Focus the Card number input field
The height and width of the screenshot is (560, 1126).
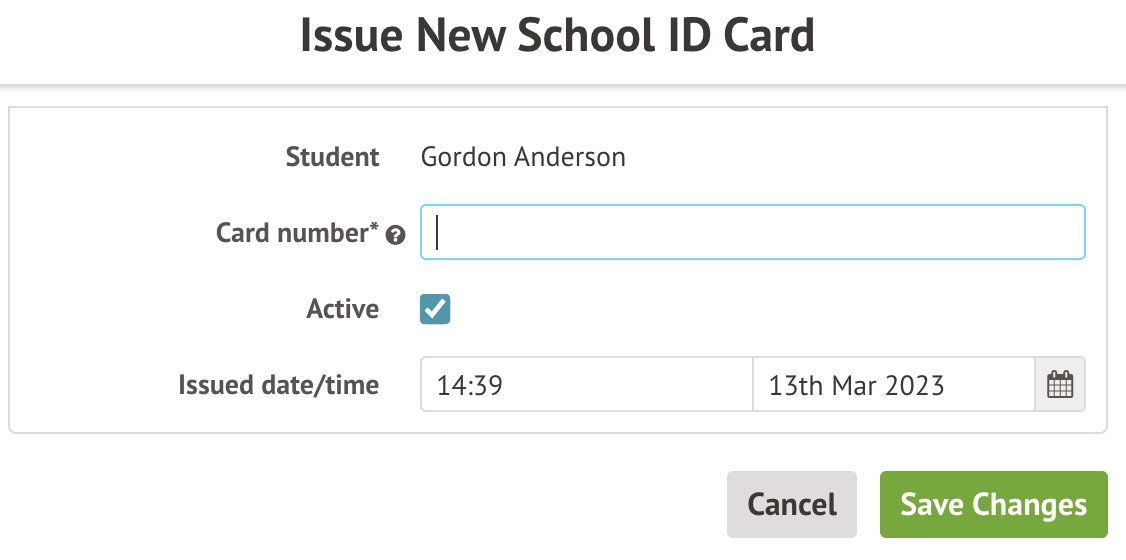(752, 232)
